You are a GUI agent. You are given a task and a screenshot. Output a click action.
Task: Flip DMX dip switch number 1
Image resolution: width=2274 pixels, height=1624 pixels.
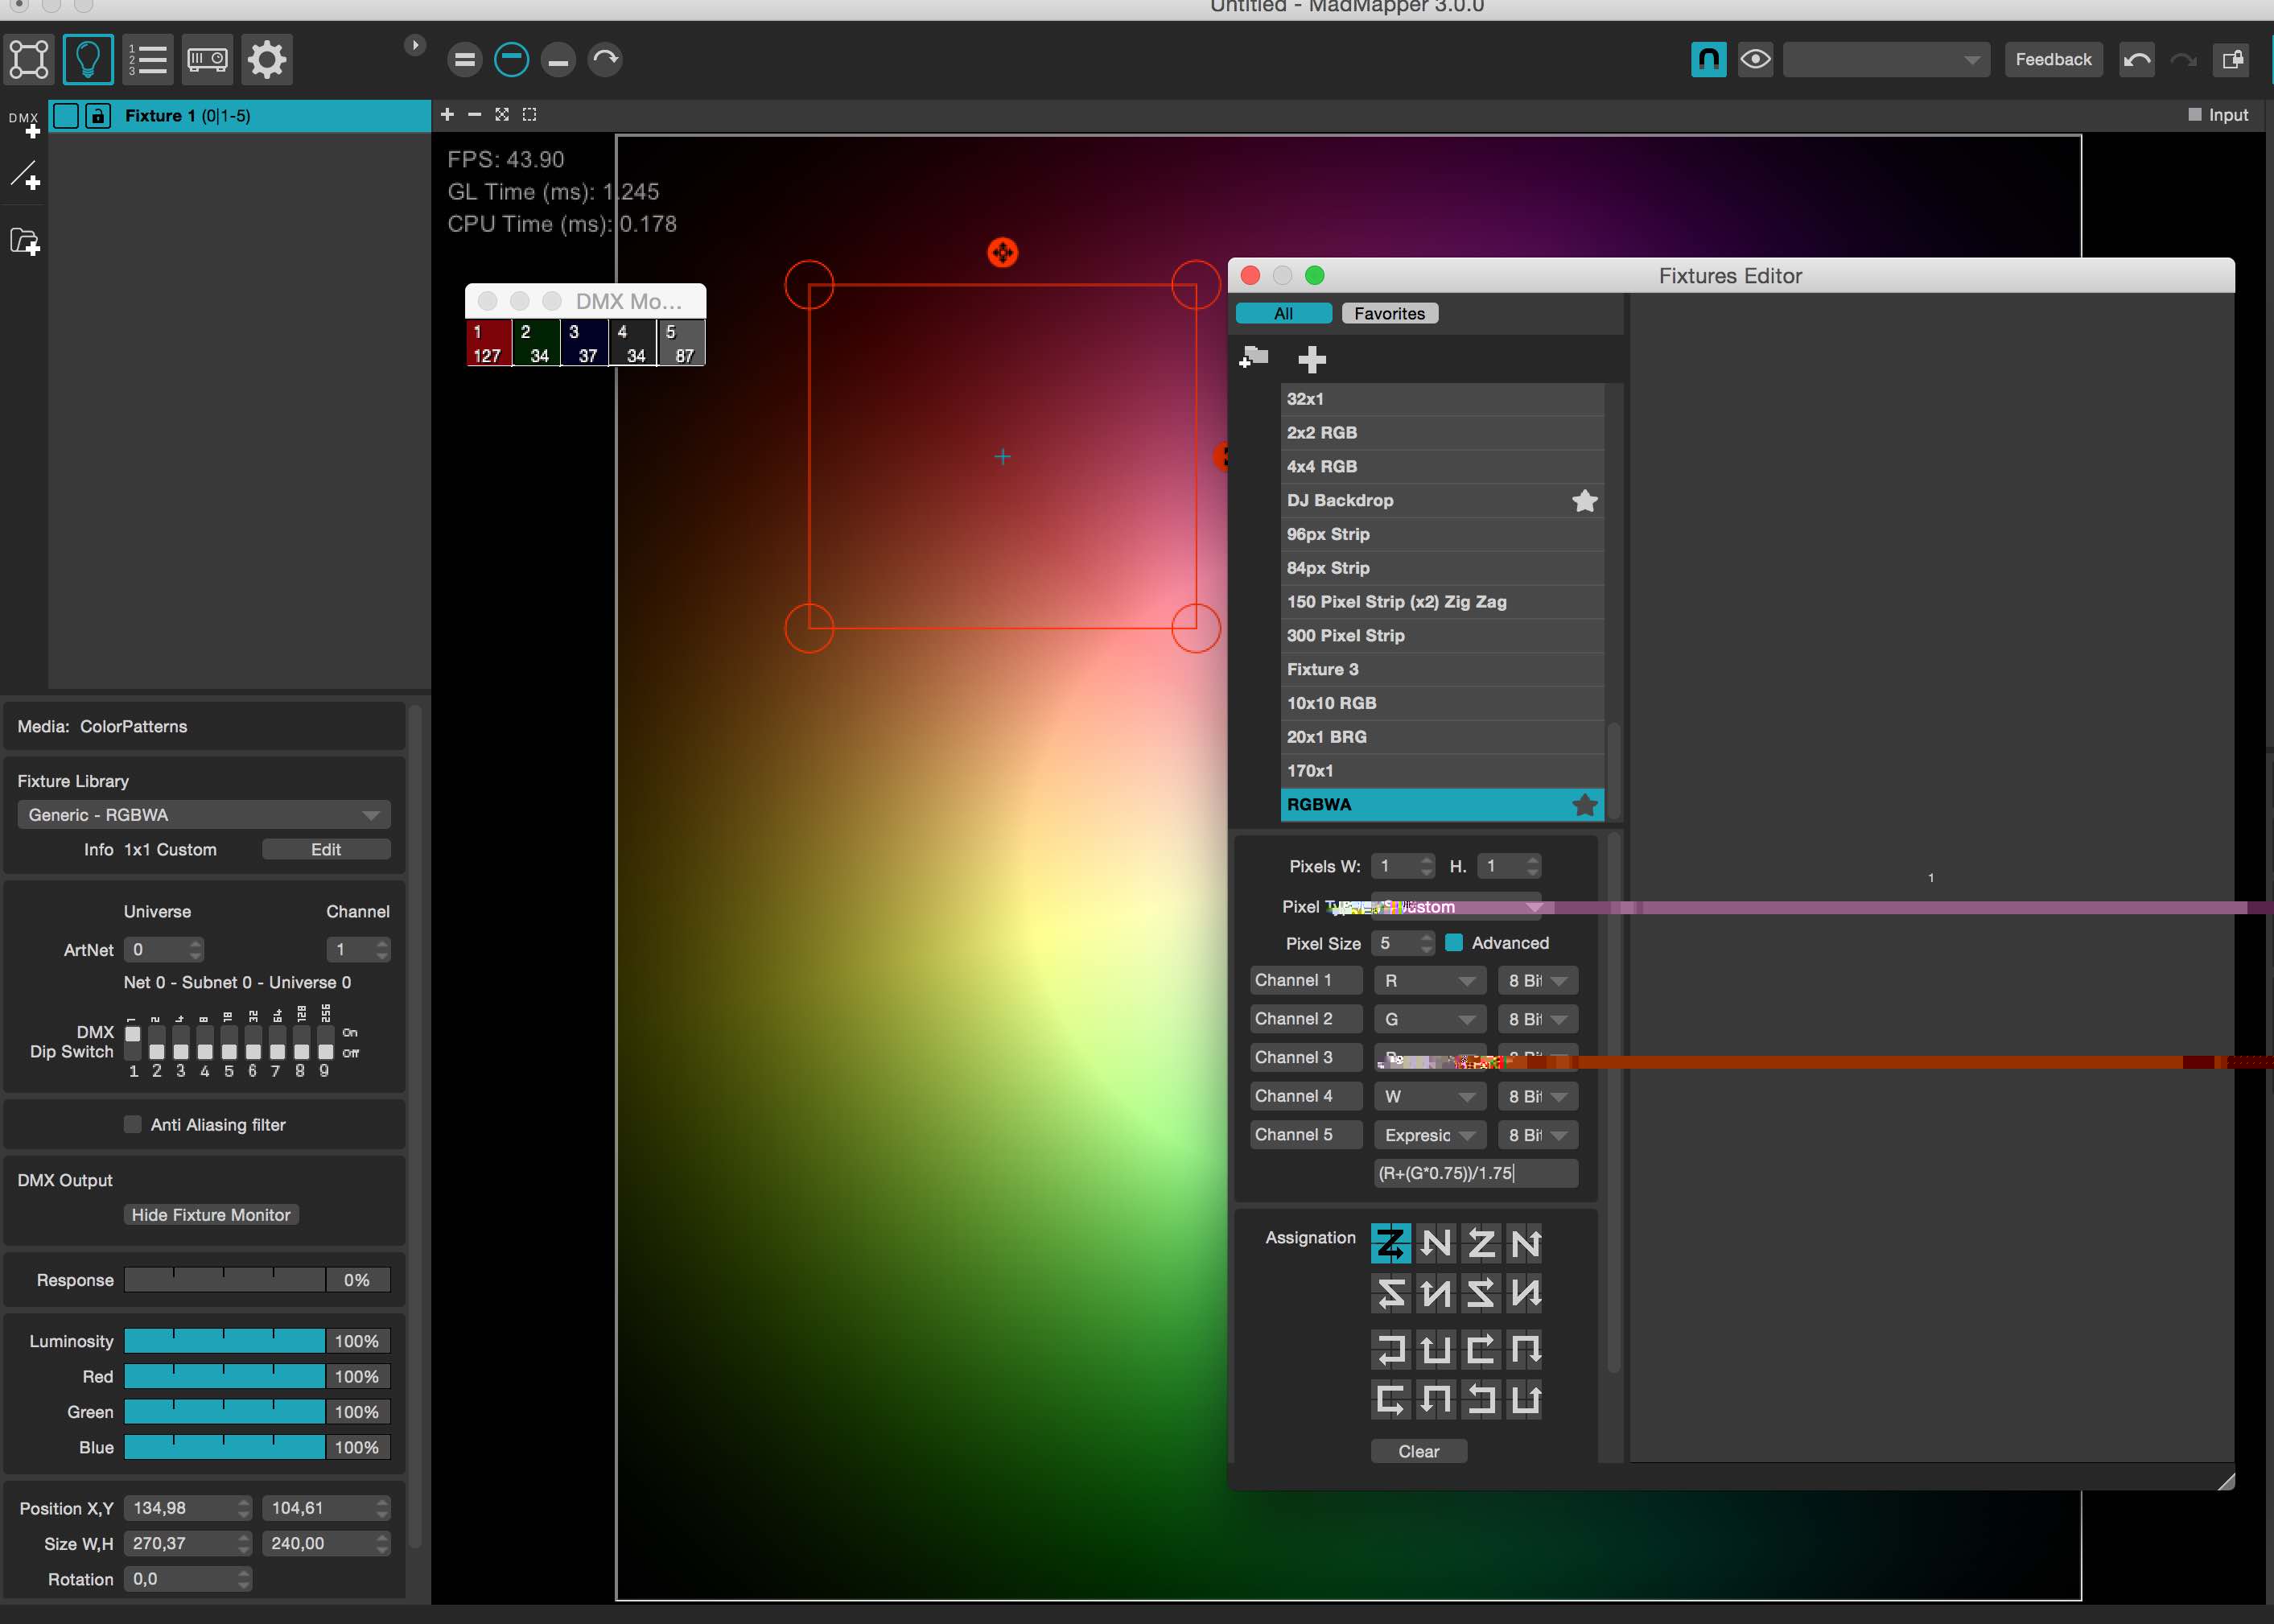tap(133, 1043)
